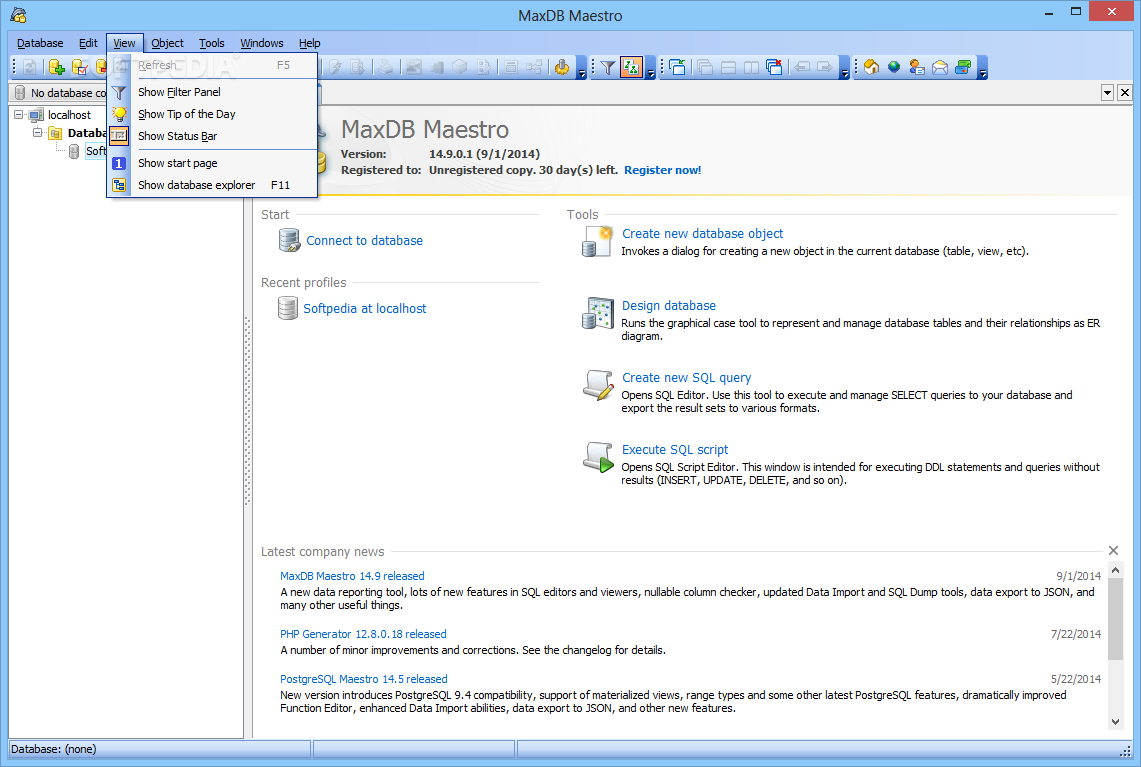The width and height of the screenshot is (1141, 767).
Task: Click the funnel filter icon in toolbar
Action: (x=608, y=68)
